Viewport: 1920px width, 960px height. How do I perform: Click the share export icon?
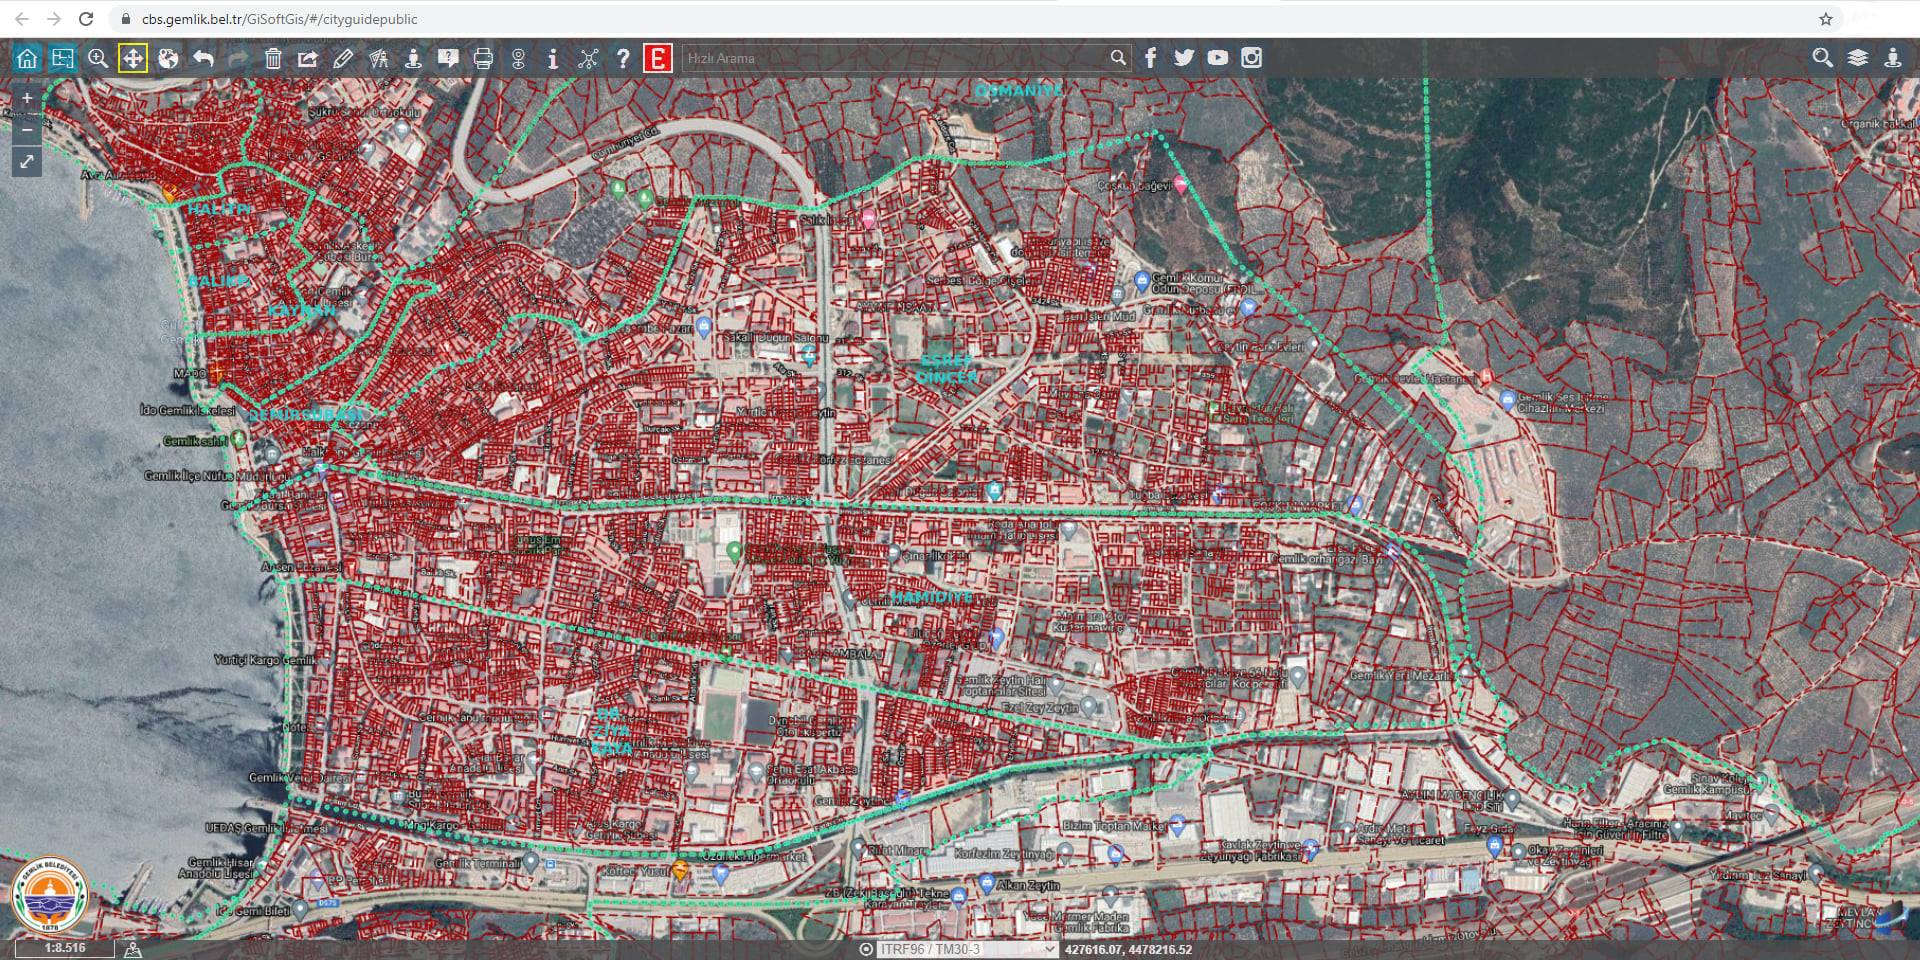pos(308,58)
